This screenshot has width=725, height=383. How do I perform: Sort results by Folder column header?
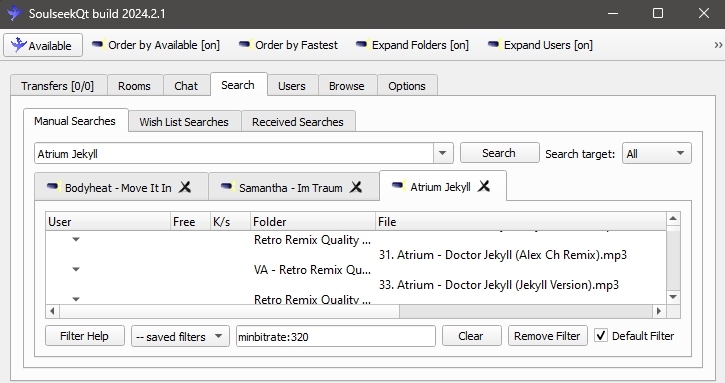(x=313, y=222)
